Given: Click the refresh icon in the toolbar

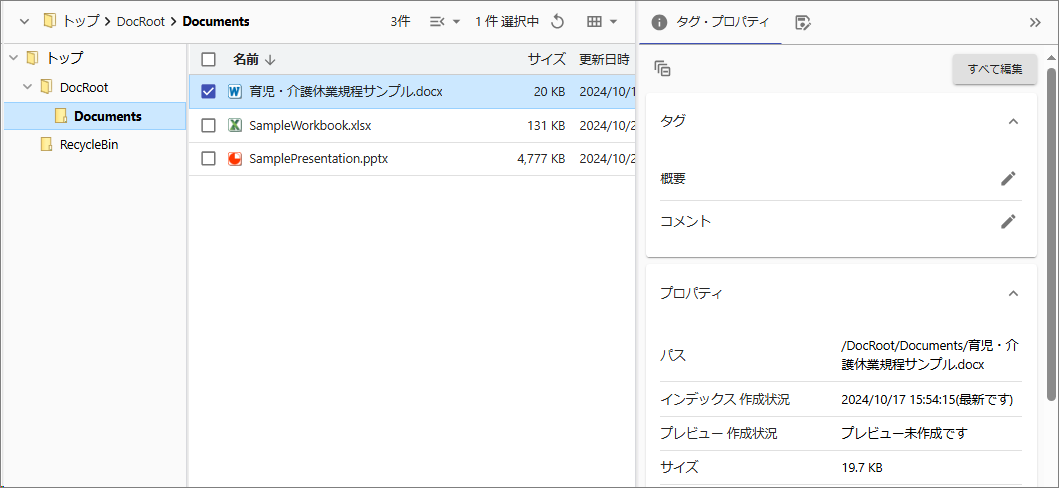Looking at the screenshot, I should (558, 21).
